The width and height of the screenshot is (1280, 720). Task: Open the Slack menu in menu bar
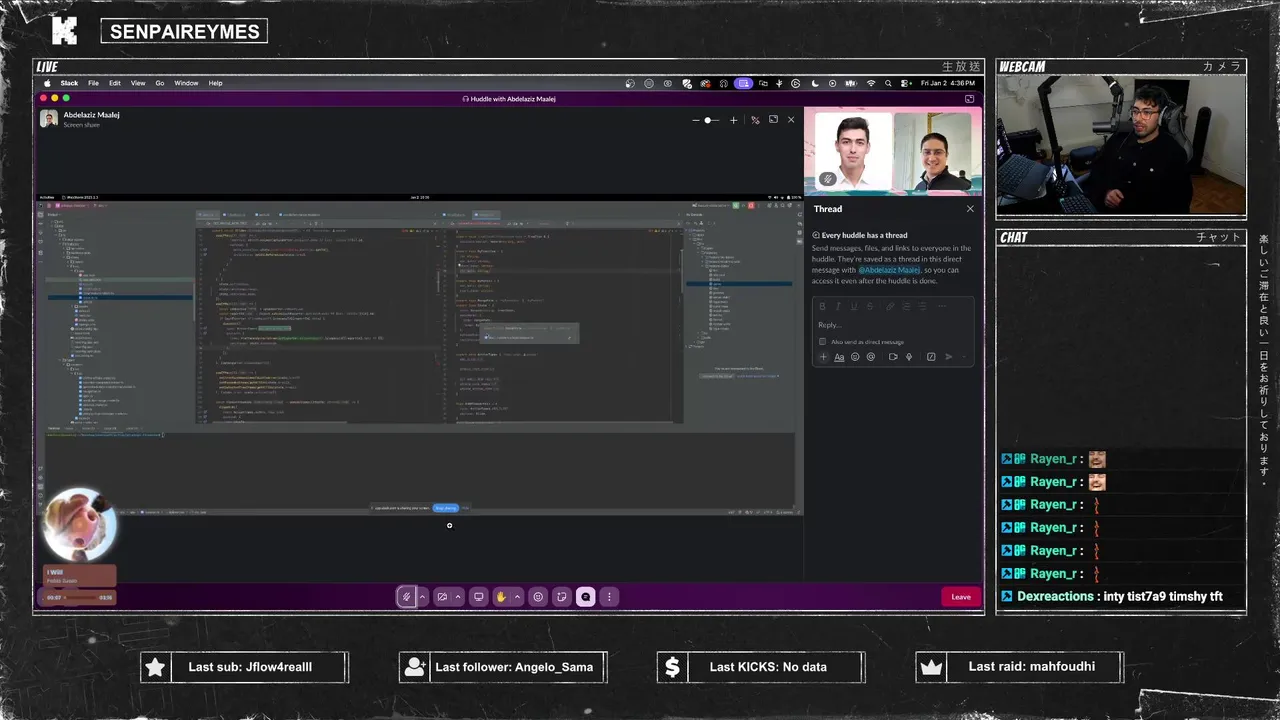pyautogui.click(x=69, y=83)
